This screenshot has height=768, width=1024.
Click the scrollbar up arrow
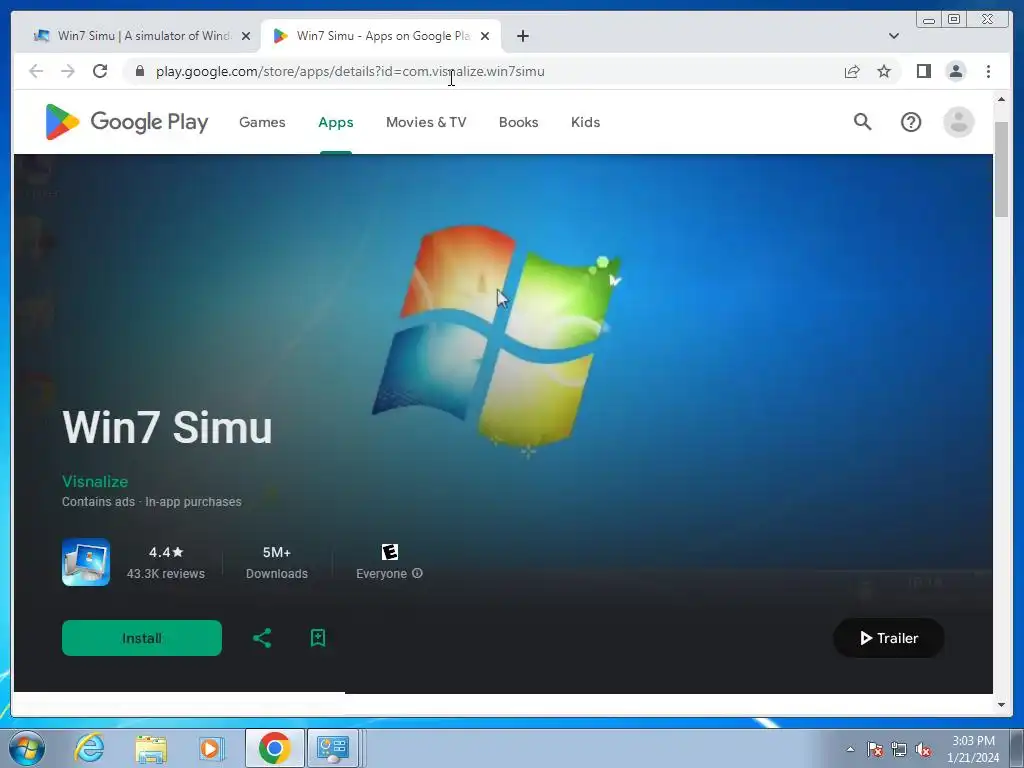pos(1001,99)
